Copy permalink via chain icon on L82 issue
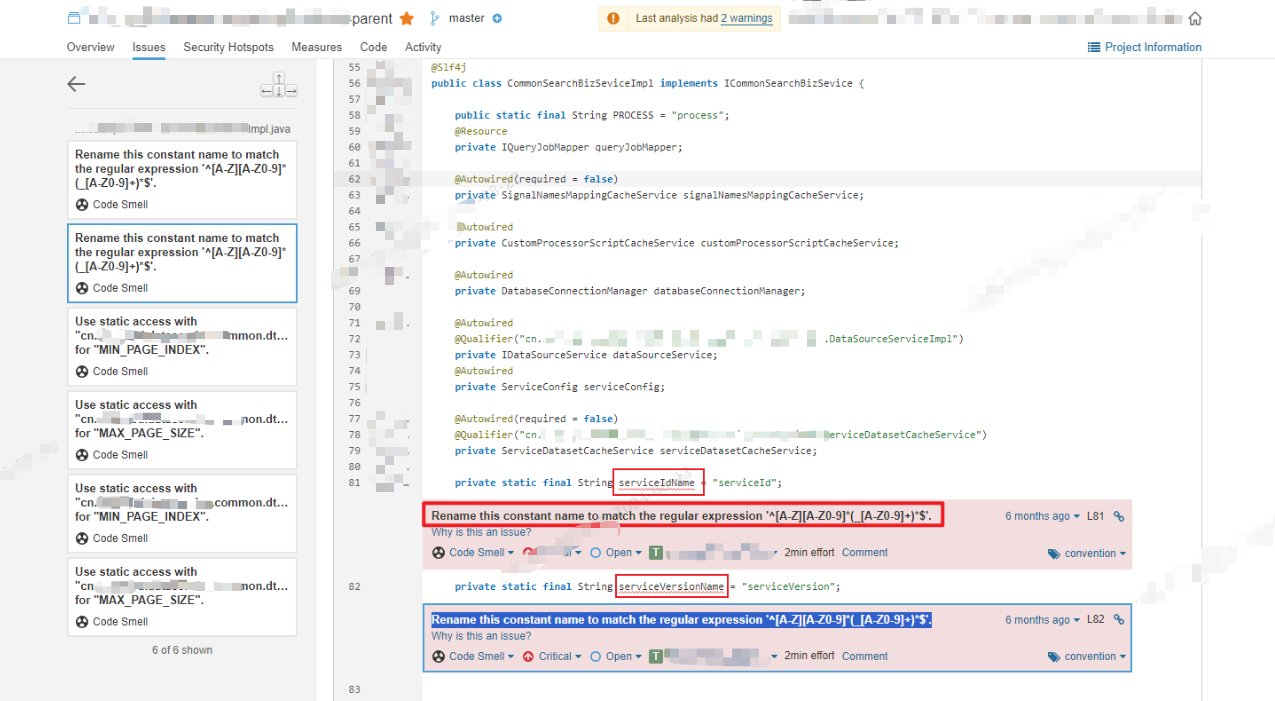1275x701 pixels. tap(1119, 621)
